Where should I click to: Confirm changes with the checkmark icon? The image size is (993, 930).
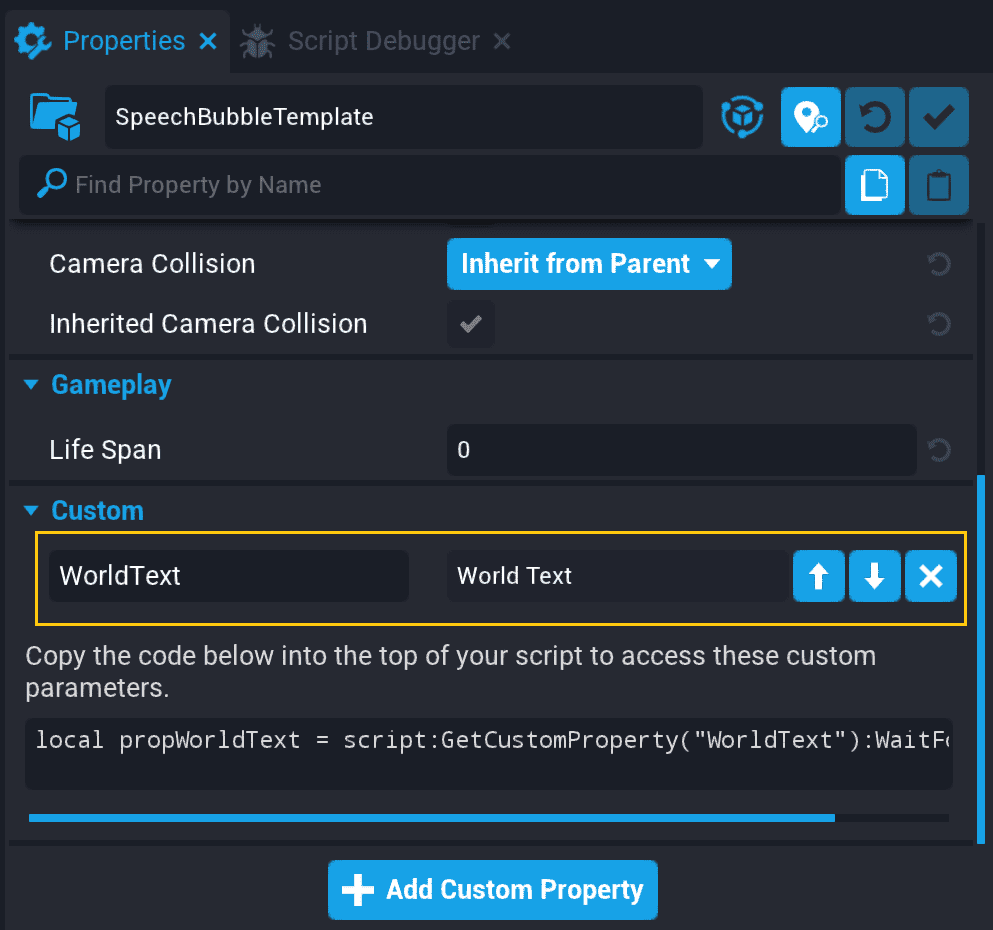coord(938,117)
